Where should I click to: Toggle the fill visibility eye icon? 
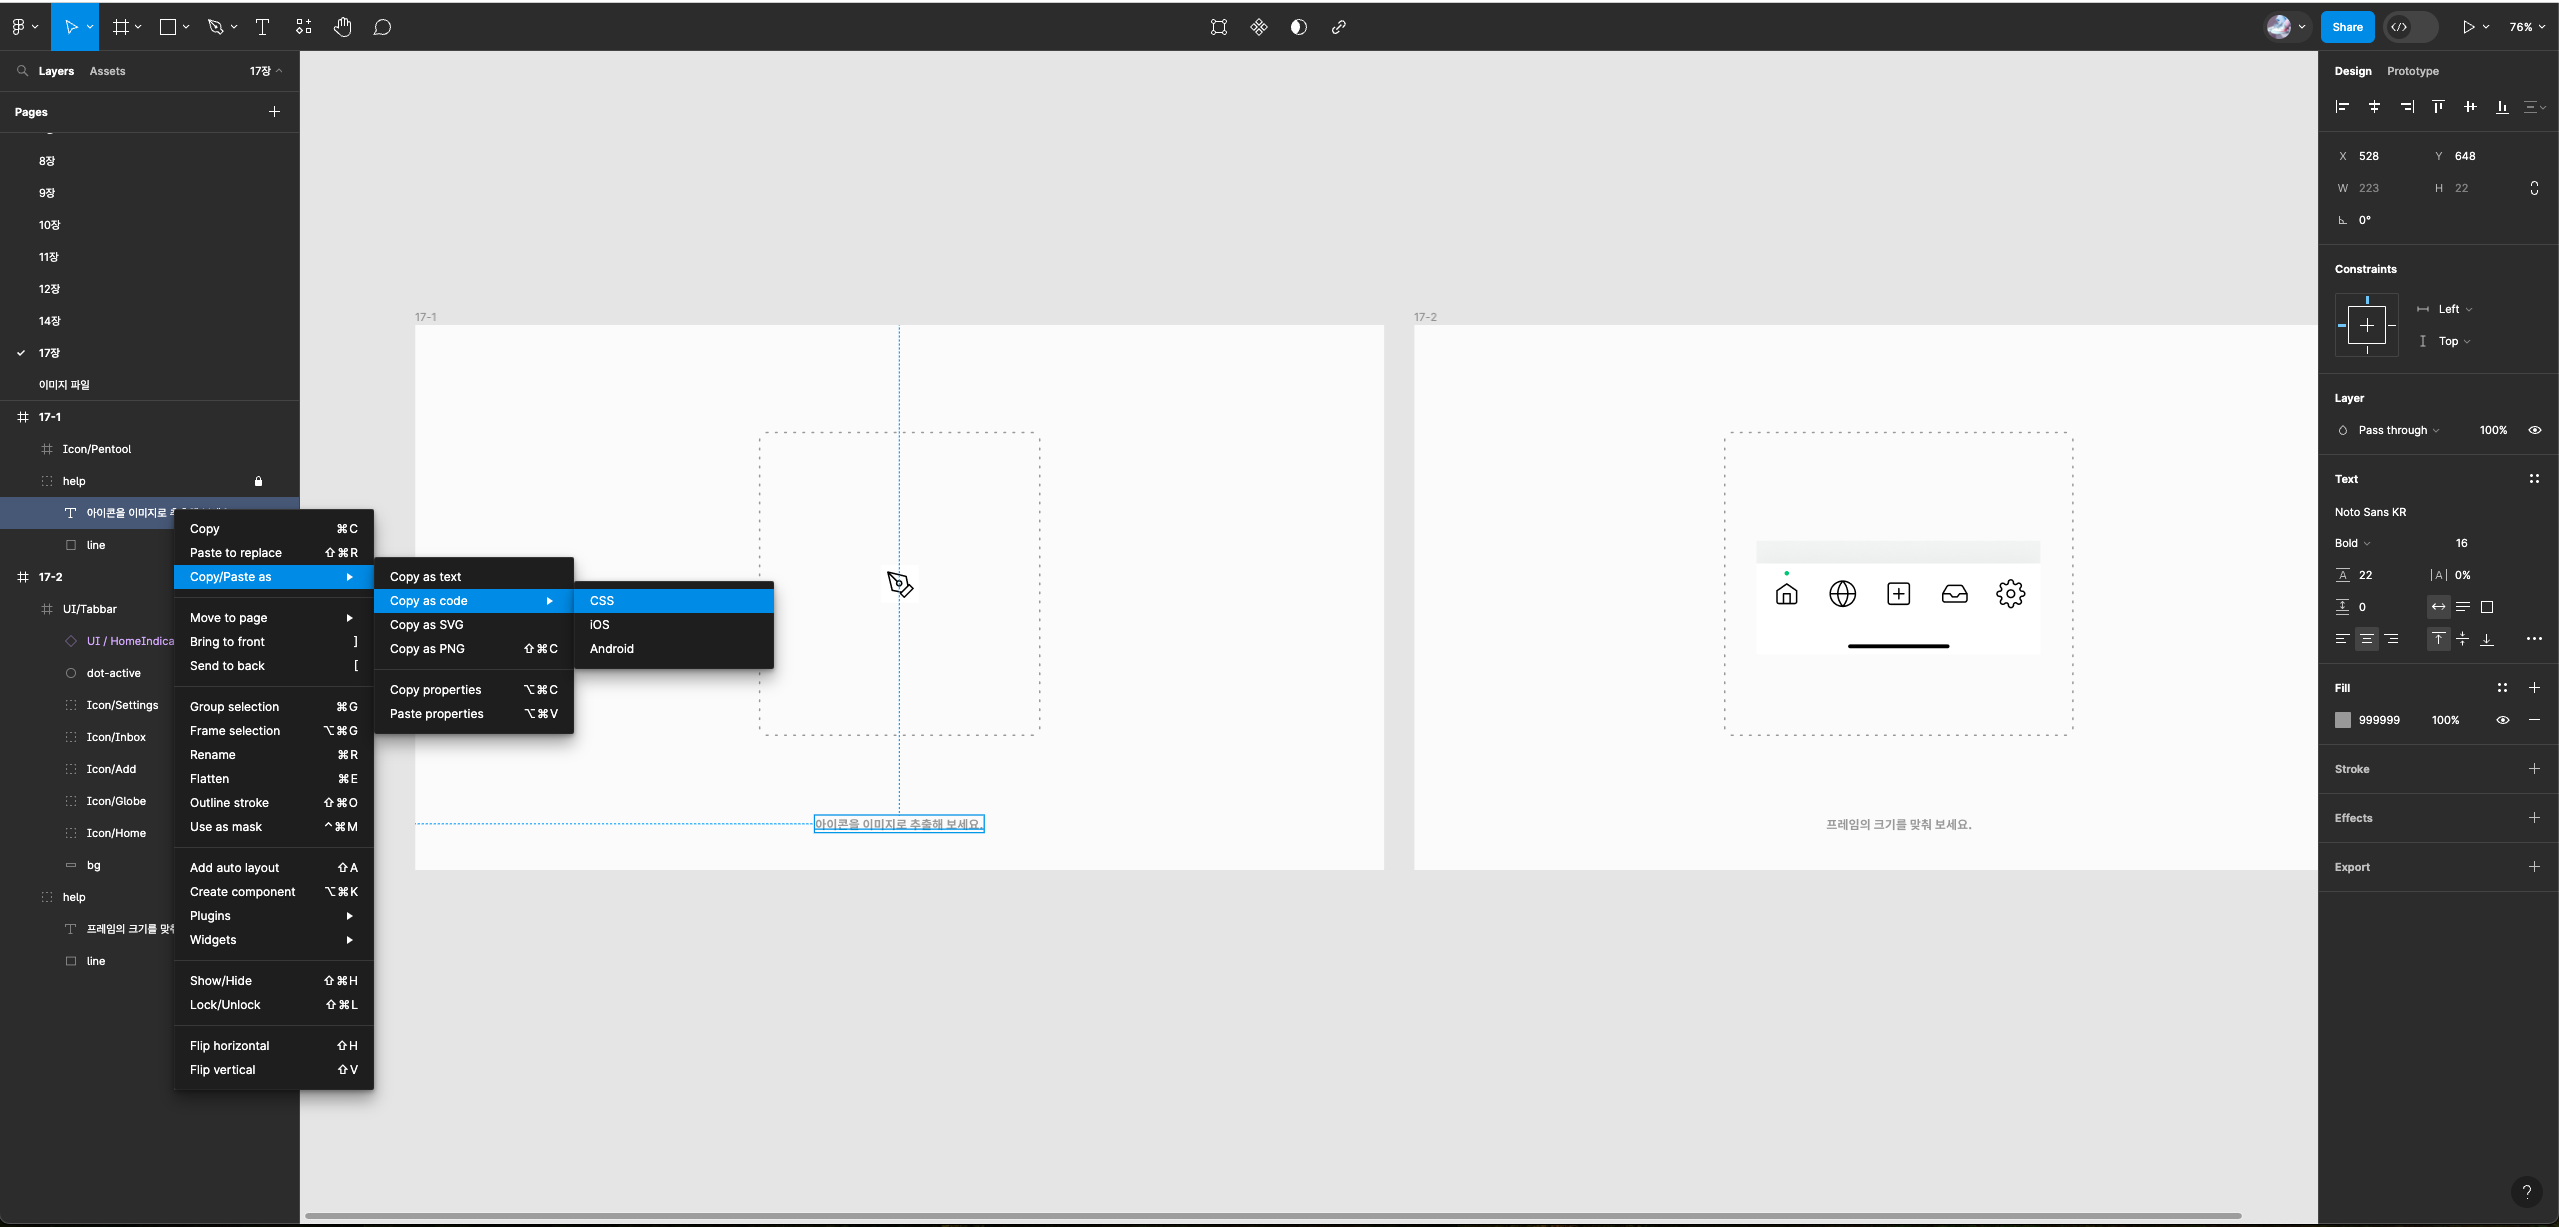coord(2503,720)
